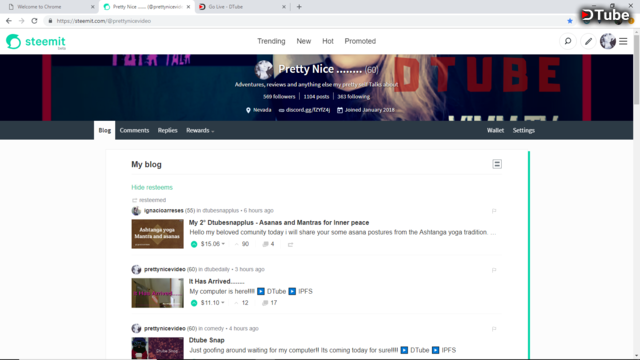Open the Wallet tab
The height and width of the screenshot is (360, 640).
(495, 130)
